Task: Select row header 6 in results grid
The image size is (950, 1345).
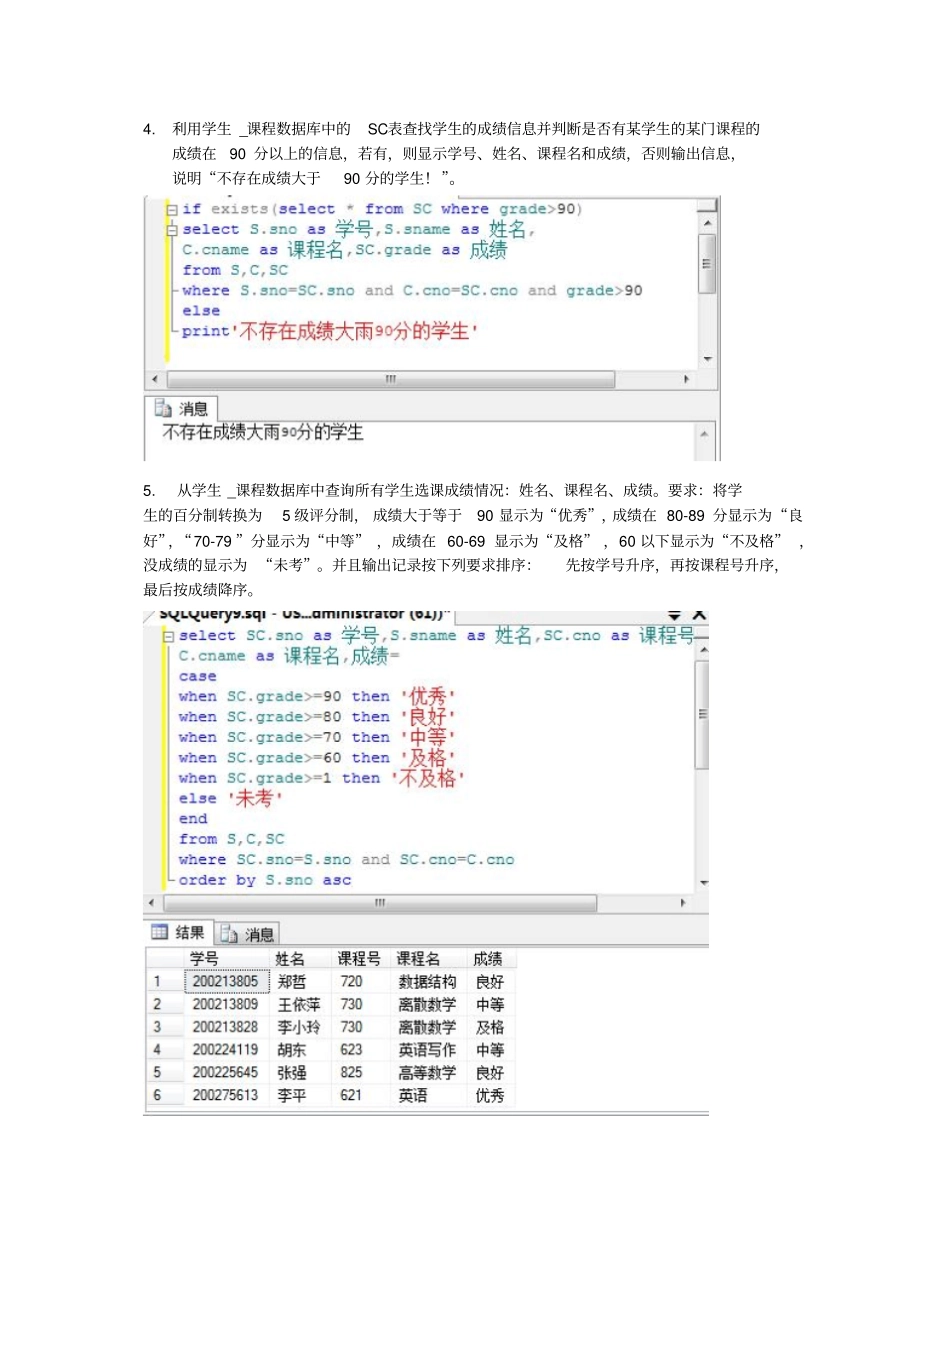Action: 164,1096
